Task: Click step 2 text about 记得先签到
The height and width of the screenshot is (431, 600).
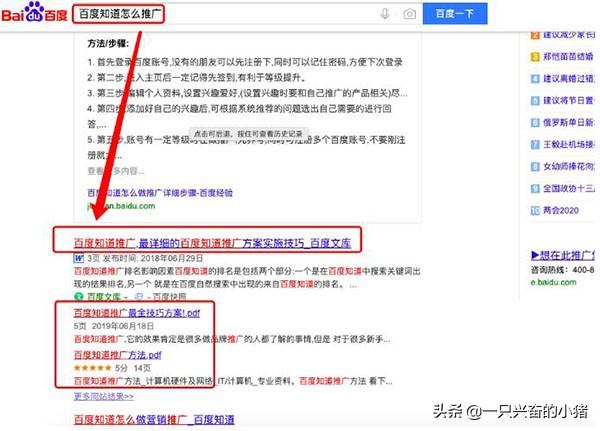Action: point(196,78)
